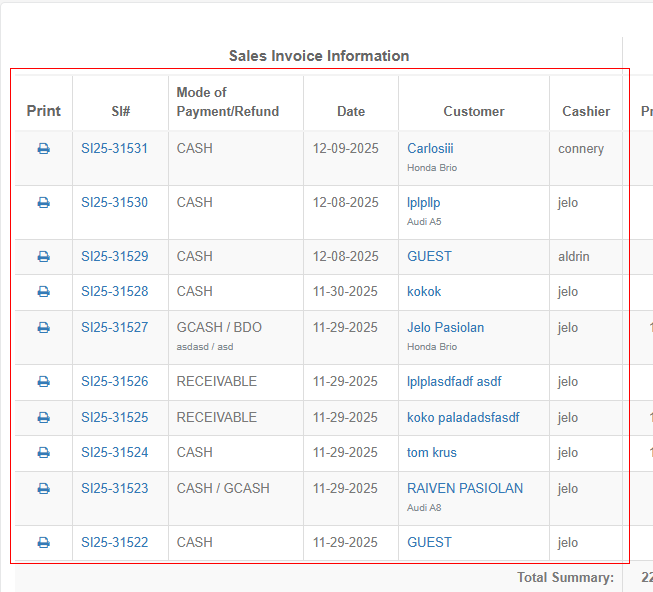Open invoice link SI25-31522

point(114,543)
